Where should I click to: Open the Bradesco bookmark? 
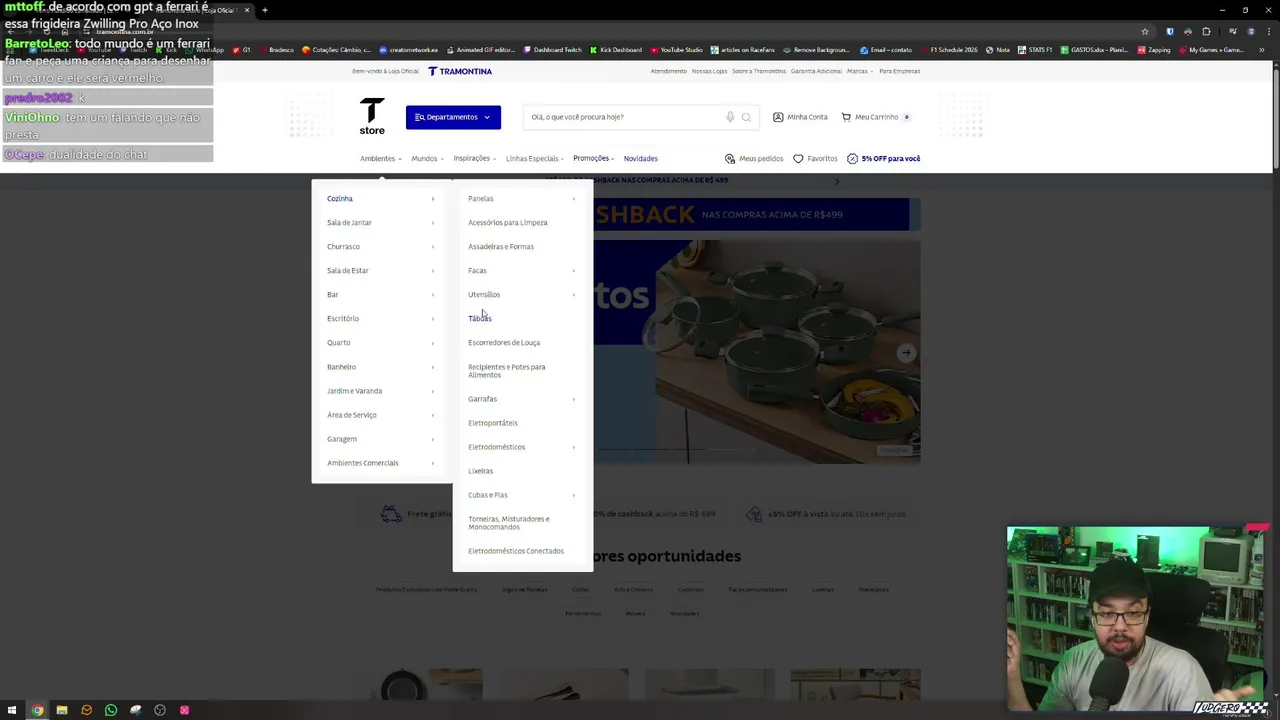tap(276, 50)
